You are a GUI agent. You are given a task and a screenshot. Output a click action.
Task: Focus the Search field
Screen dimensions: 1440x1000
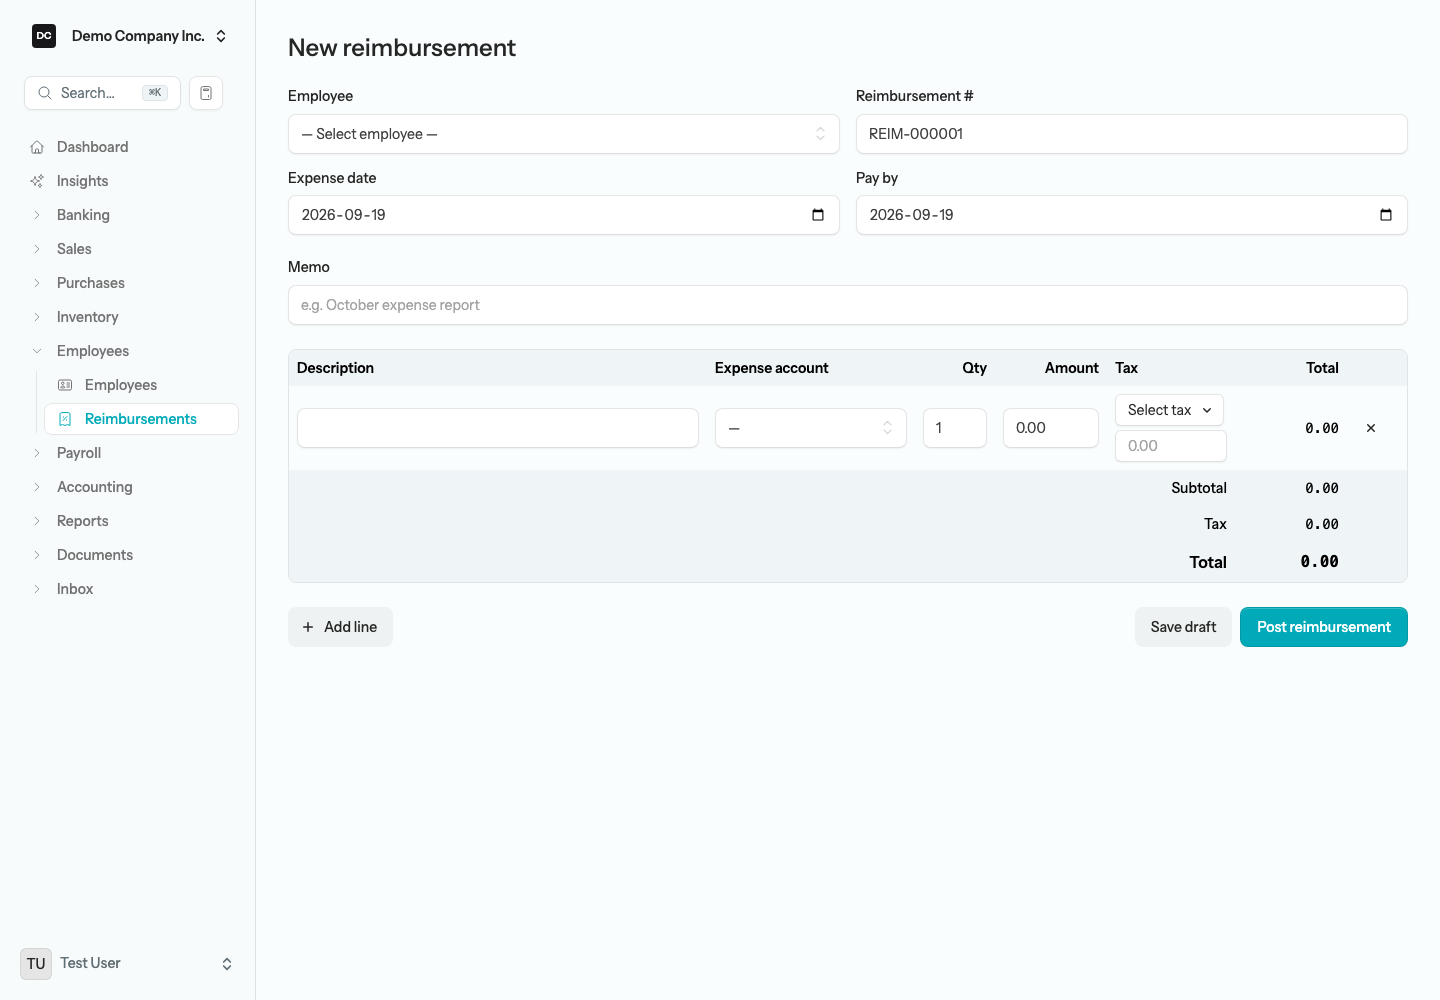tap(102, 93)
